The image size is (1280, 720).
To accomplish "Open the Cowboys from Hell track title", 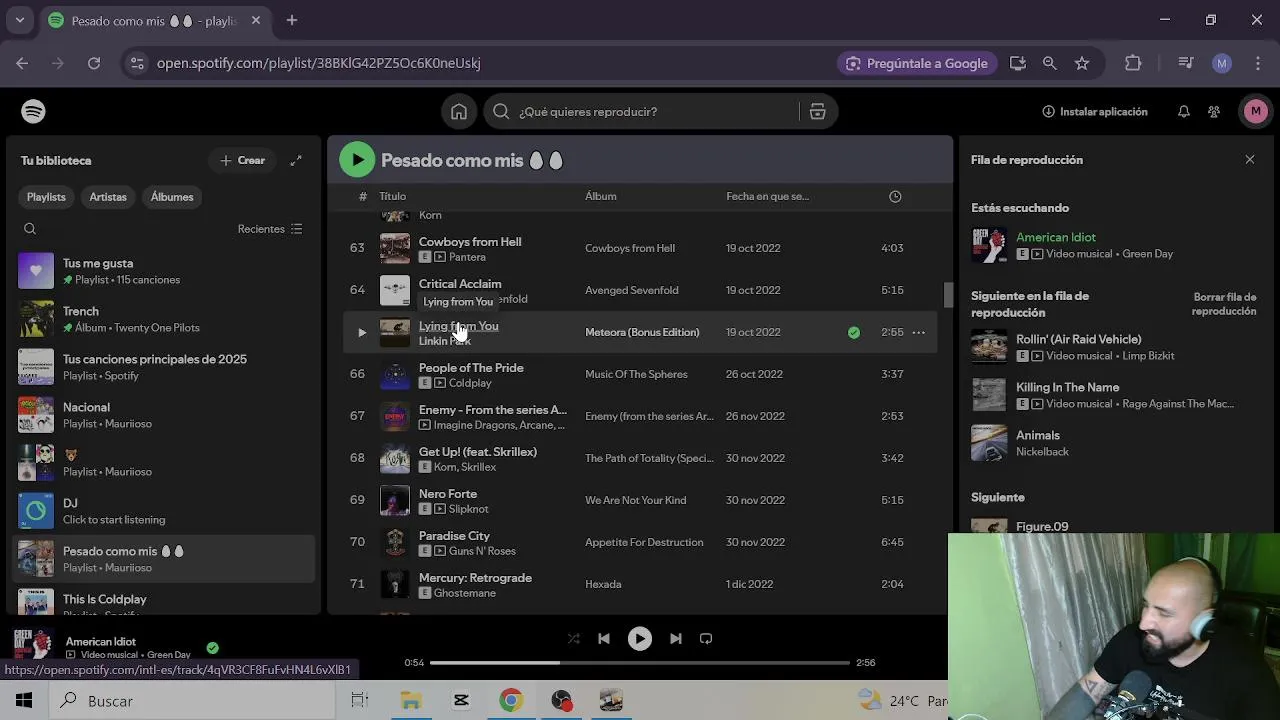I will click(470, 242).
